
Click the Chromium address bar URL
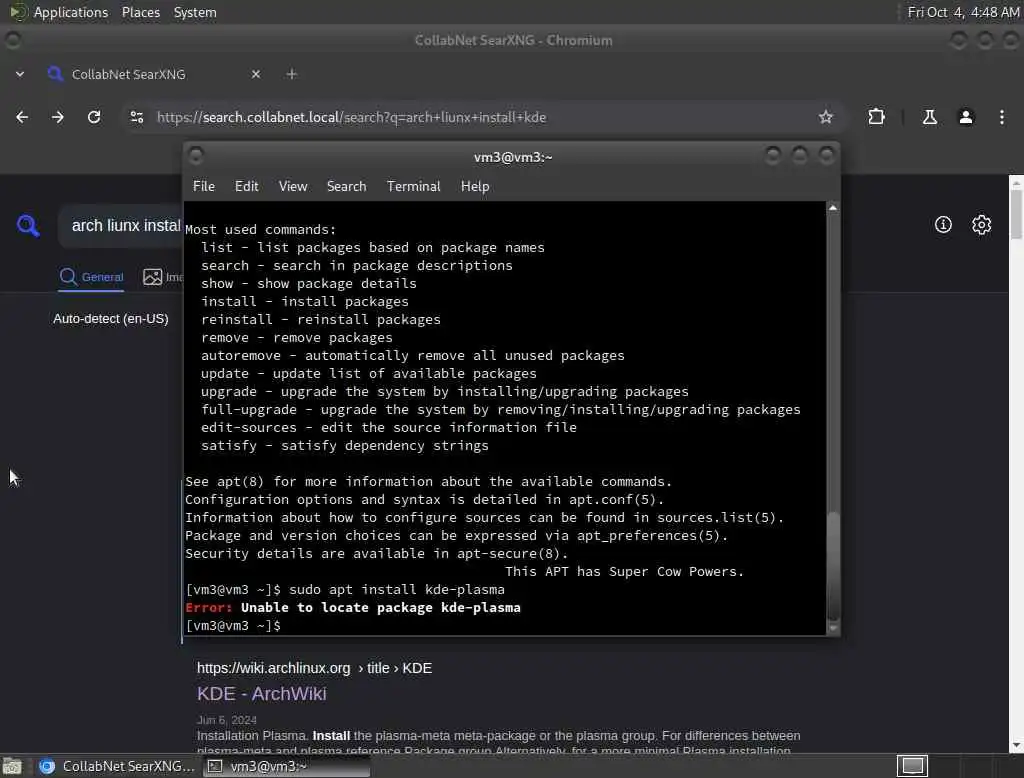click(x=351, y=118)
